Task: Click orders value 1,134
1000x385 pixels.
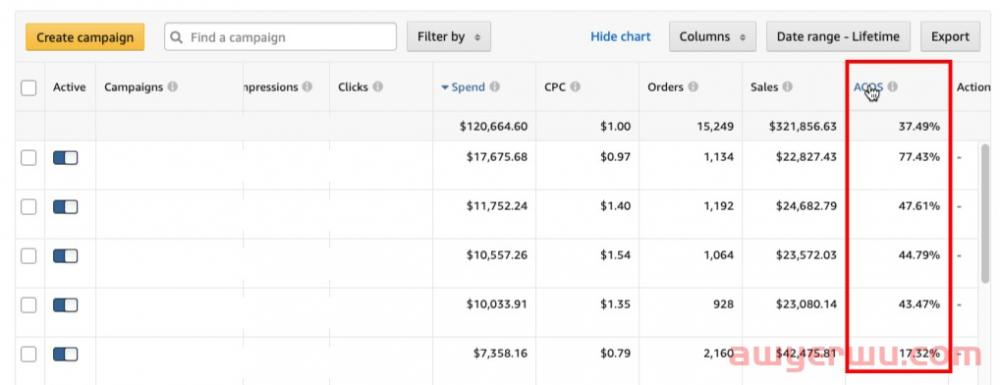Action: point(719,157)
